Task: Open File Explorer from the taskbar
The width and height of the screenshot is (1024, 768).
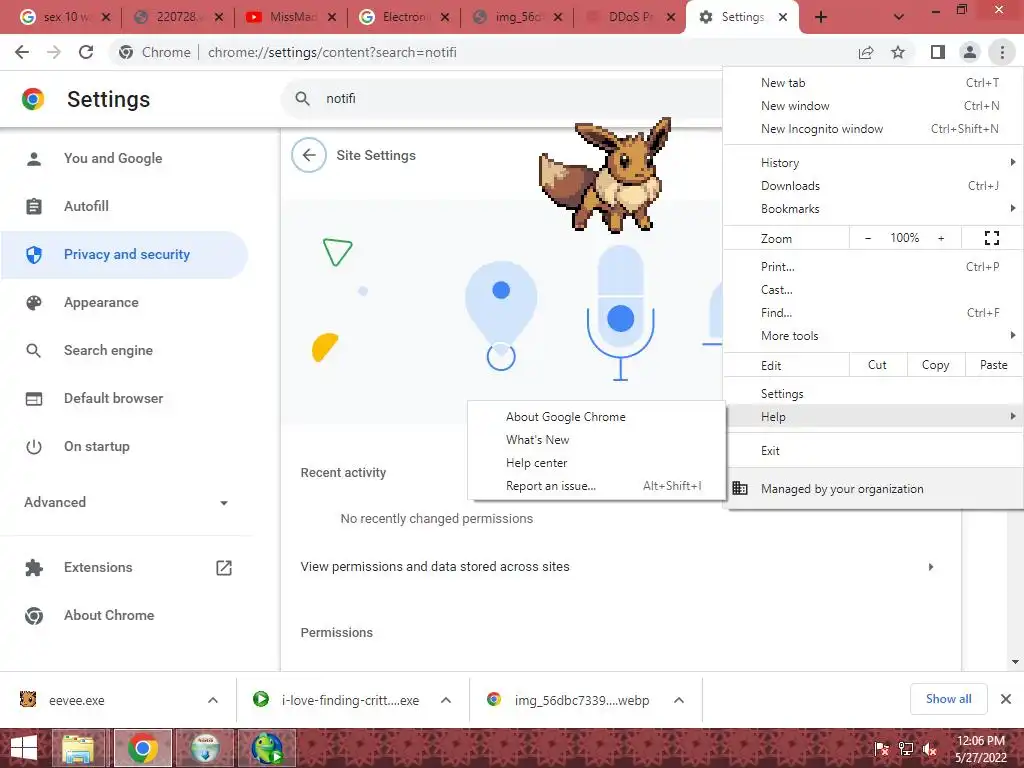Action: click(78, 748)
